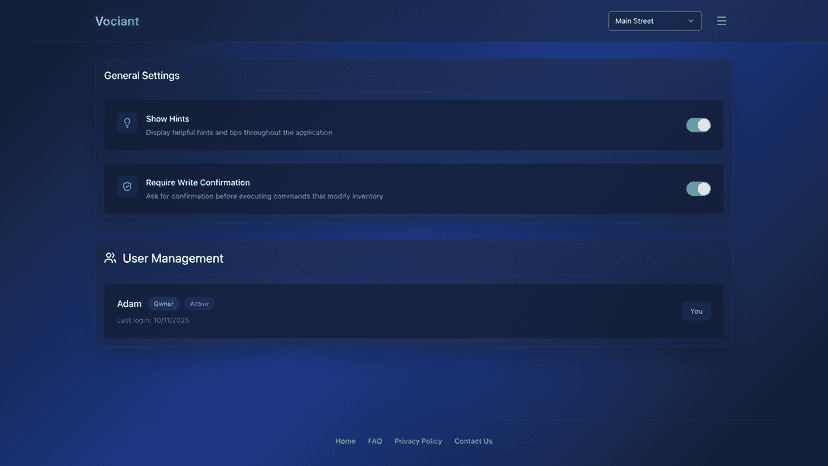Click the Active status badge for Adam
This screenshot has height=466, width=828.
(x=199, y=304)
